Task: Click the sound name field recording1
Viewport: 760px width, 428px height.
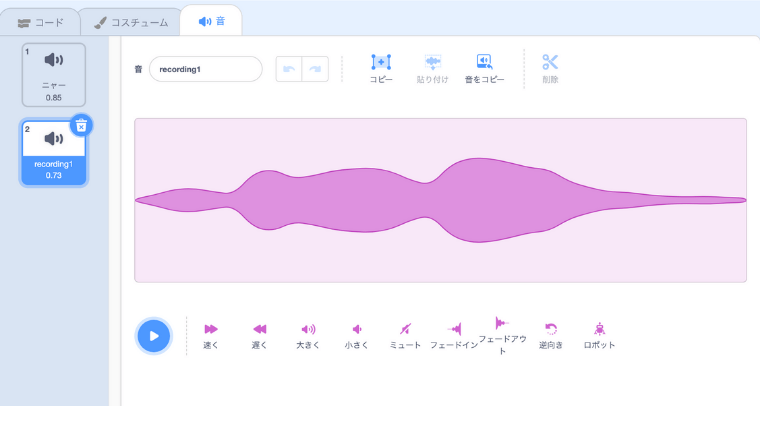Action: coord(206,69)
